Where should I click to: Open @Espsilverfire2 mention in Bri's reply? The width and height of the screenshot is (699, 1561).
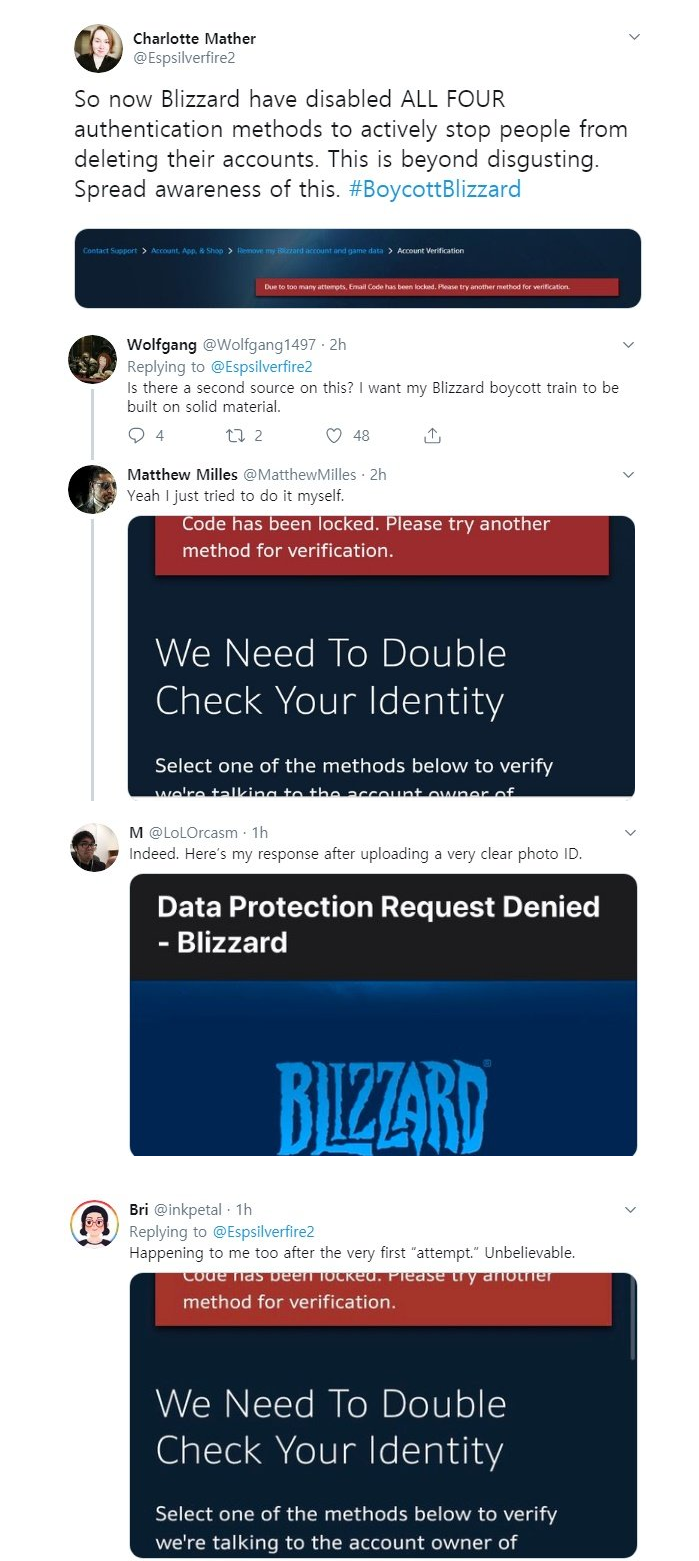(x=264, y=1232)
